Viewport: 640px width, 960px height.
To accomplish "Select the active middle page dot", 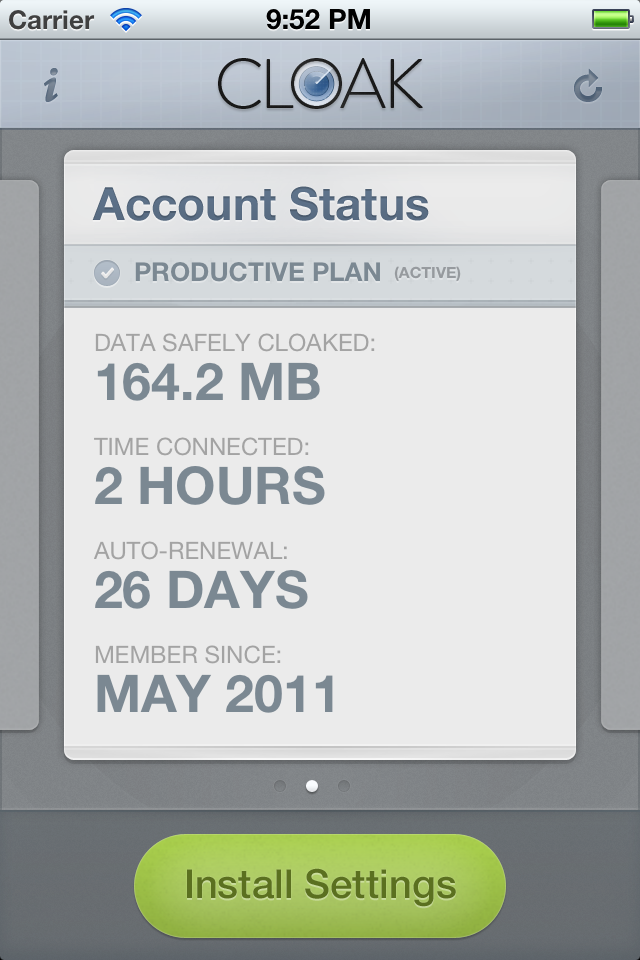I will click(312, 786).
